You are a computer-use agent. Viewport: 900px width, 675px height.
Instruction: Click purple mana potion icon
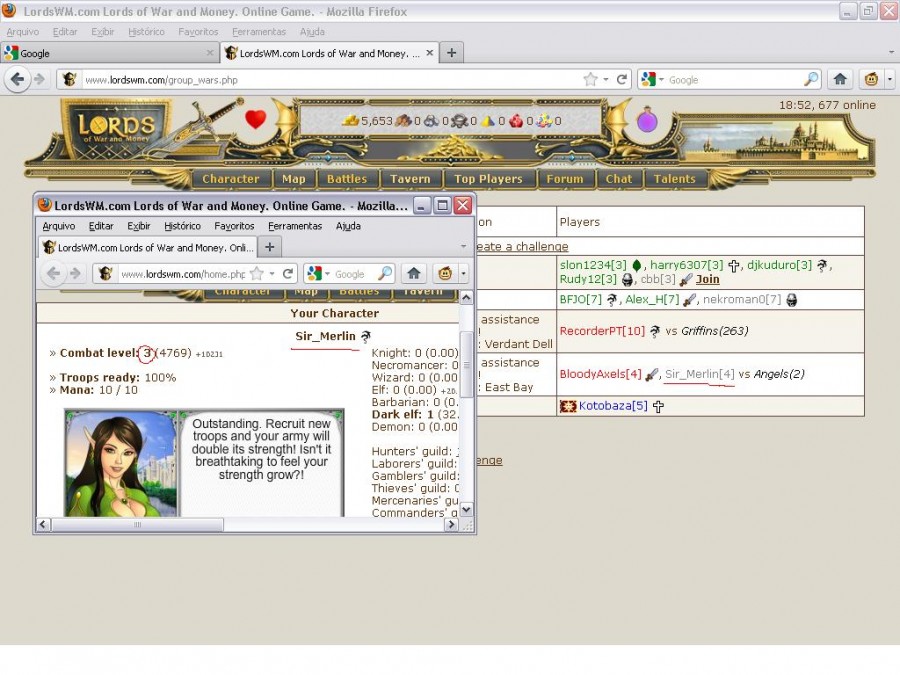pos(647,119)
